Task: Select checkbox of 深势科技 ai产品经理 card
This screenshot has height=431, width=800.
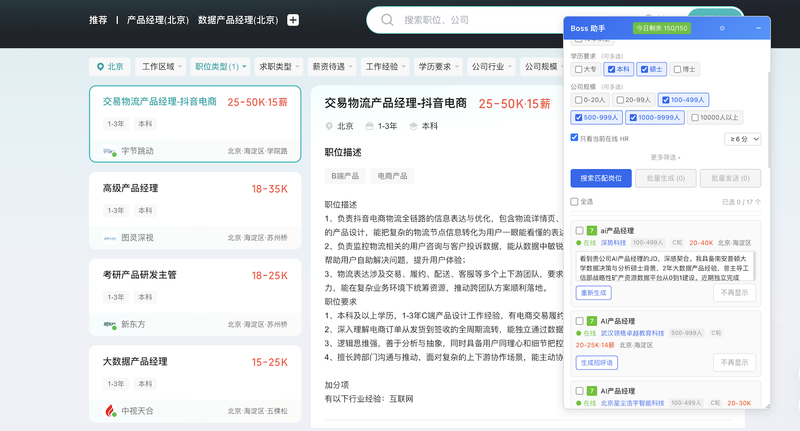Action: pos(580,231)
